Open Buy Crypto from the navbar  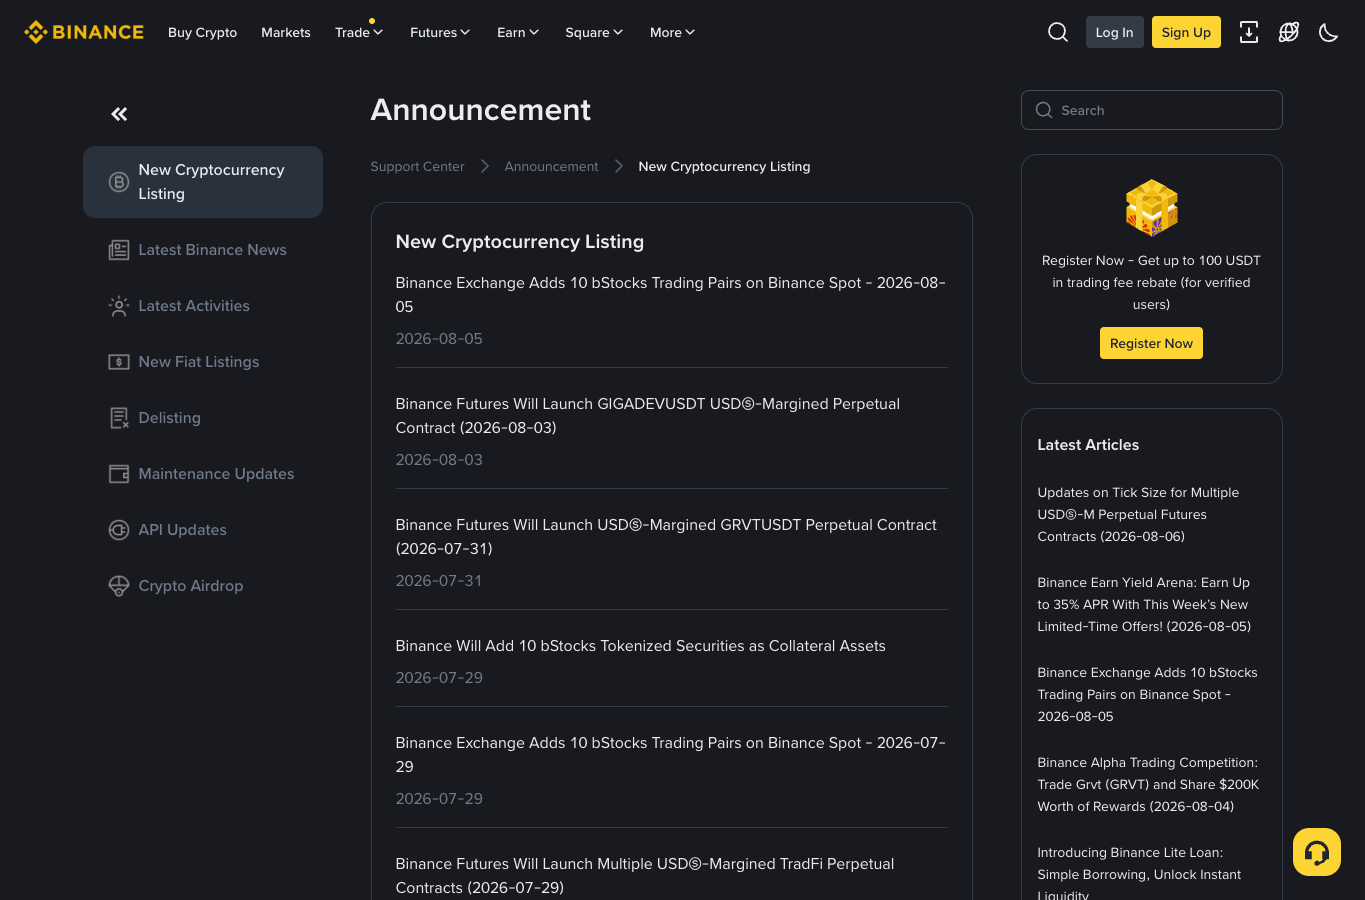click(x=203, y=32)
